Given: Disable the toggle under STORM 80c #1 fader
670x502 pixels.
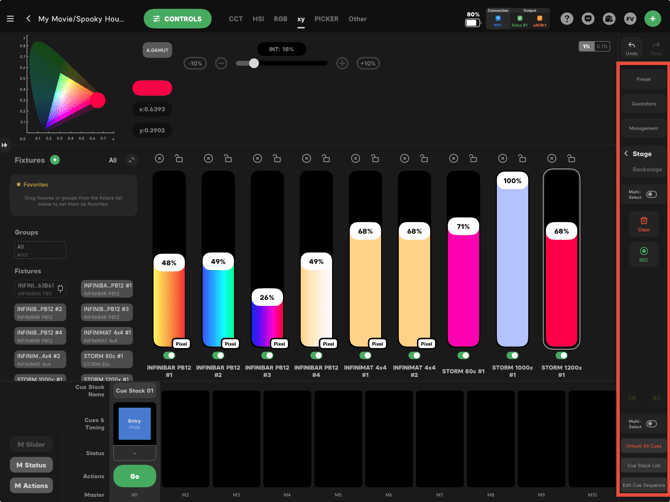Looking at the screenshot, I should pyautogui.click(x=463, y=355).
